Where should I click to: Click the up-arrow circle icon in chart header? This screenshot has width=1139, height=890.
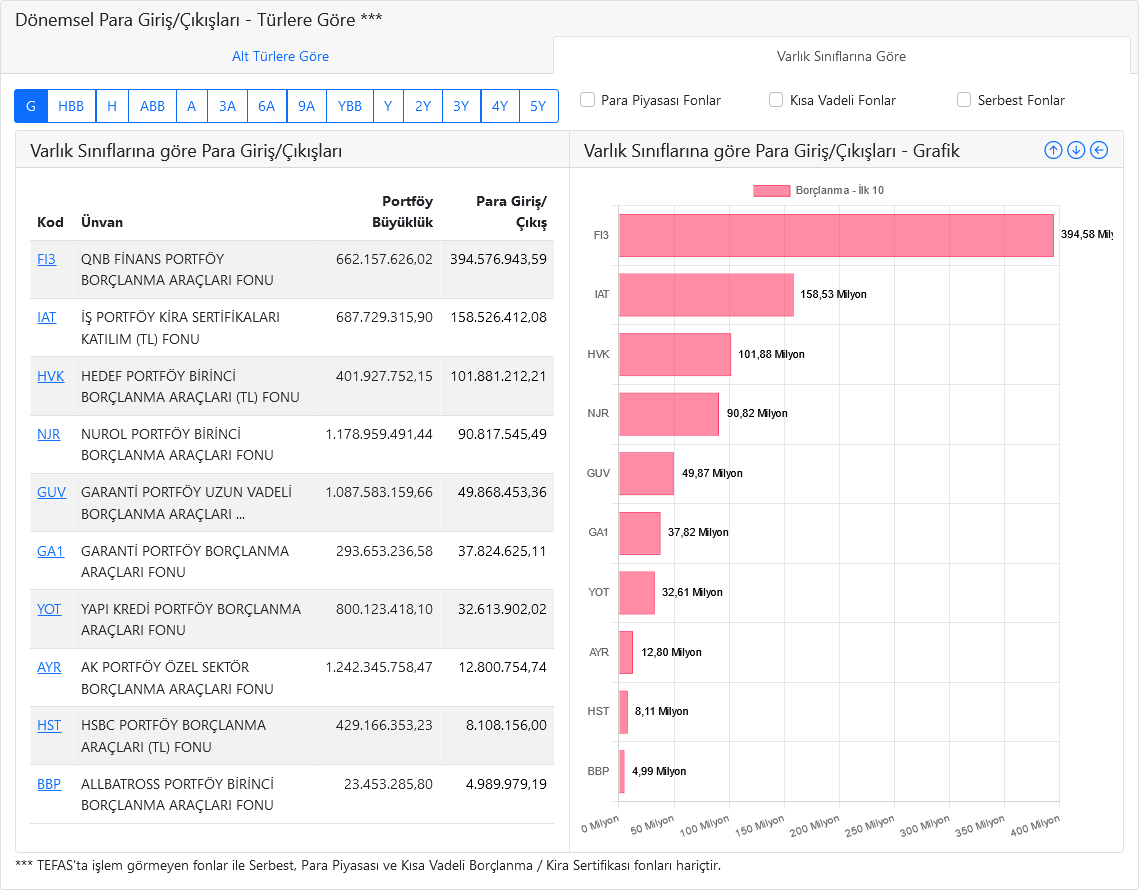pos(1053,150)
